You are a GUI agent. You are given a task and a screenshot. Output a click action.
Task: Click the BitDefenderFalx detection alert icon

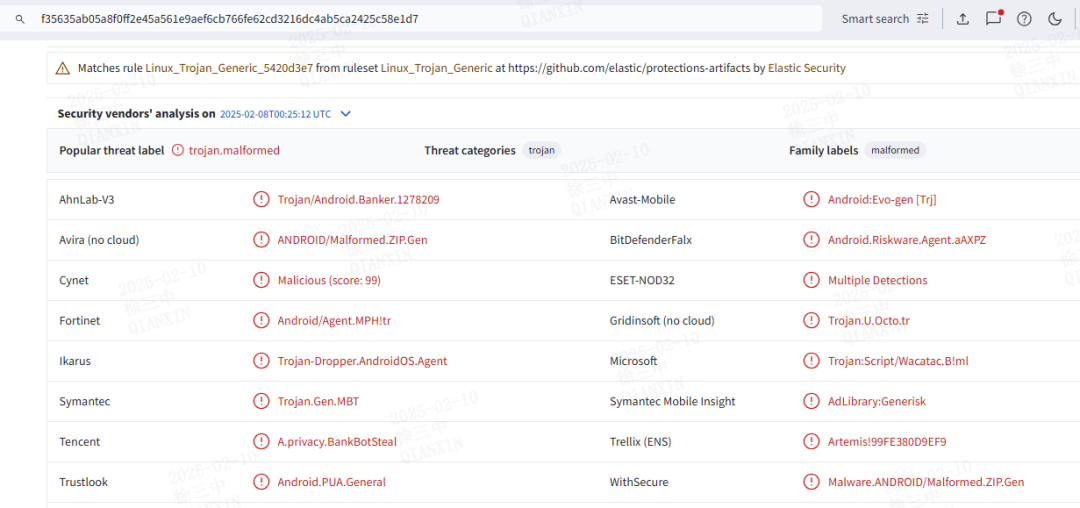point(811,240)
